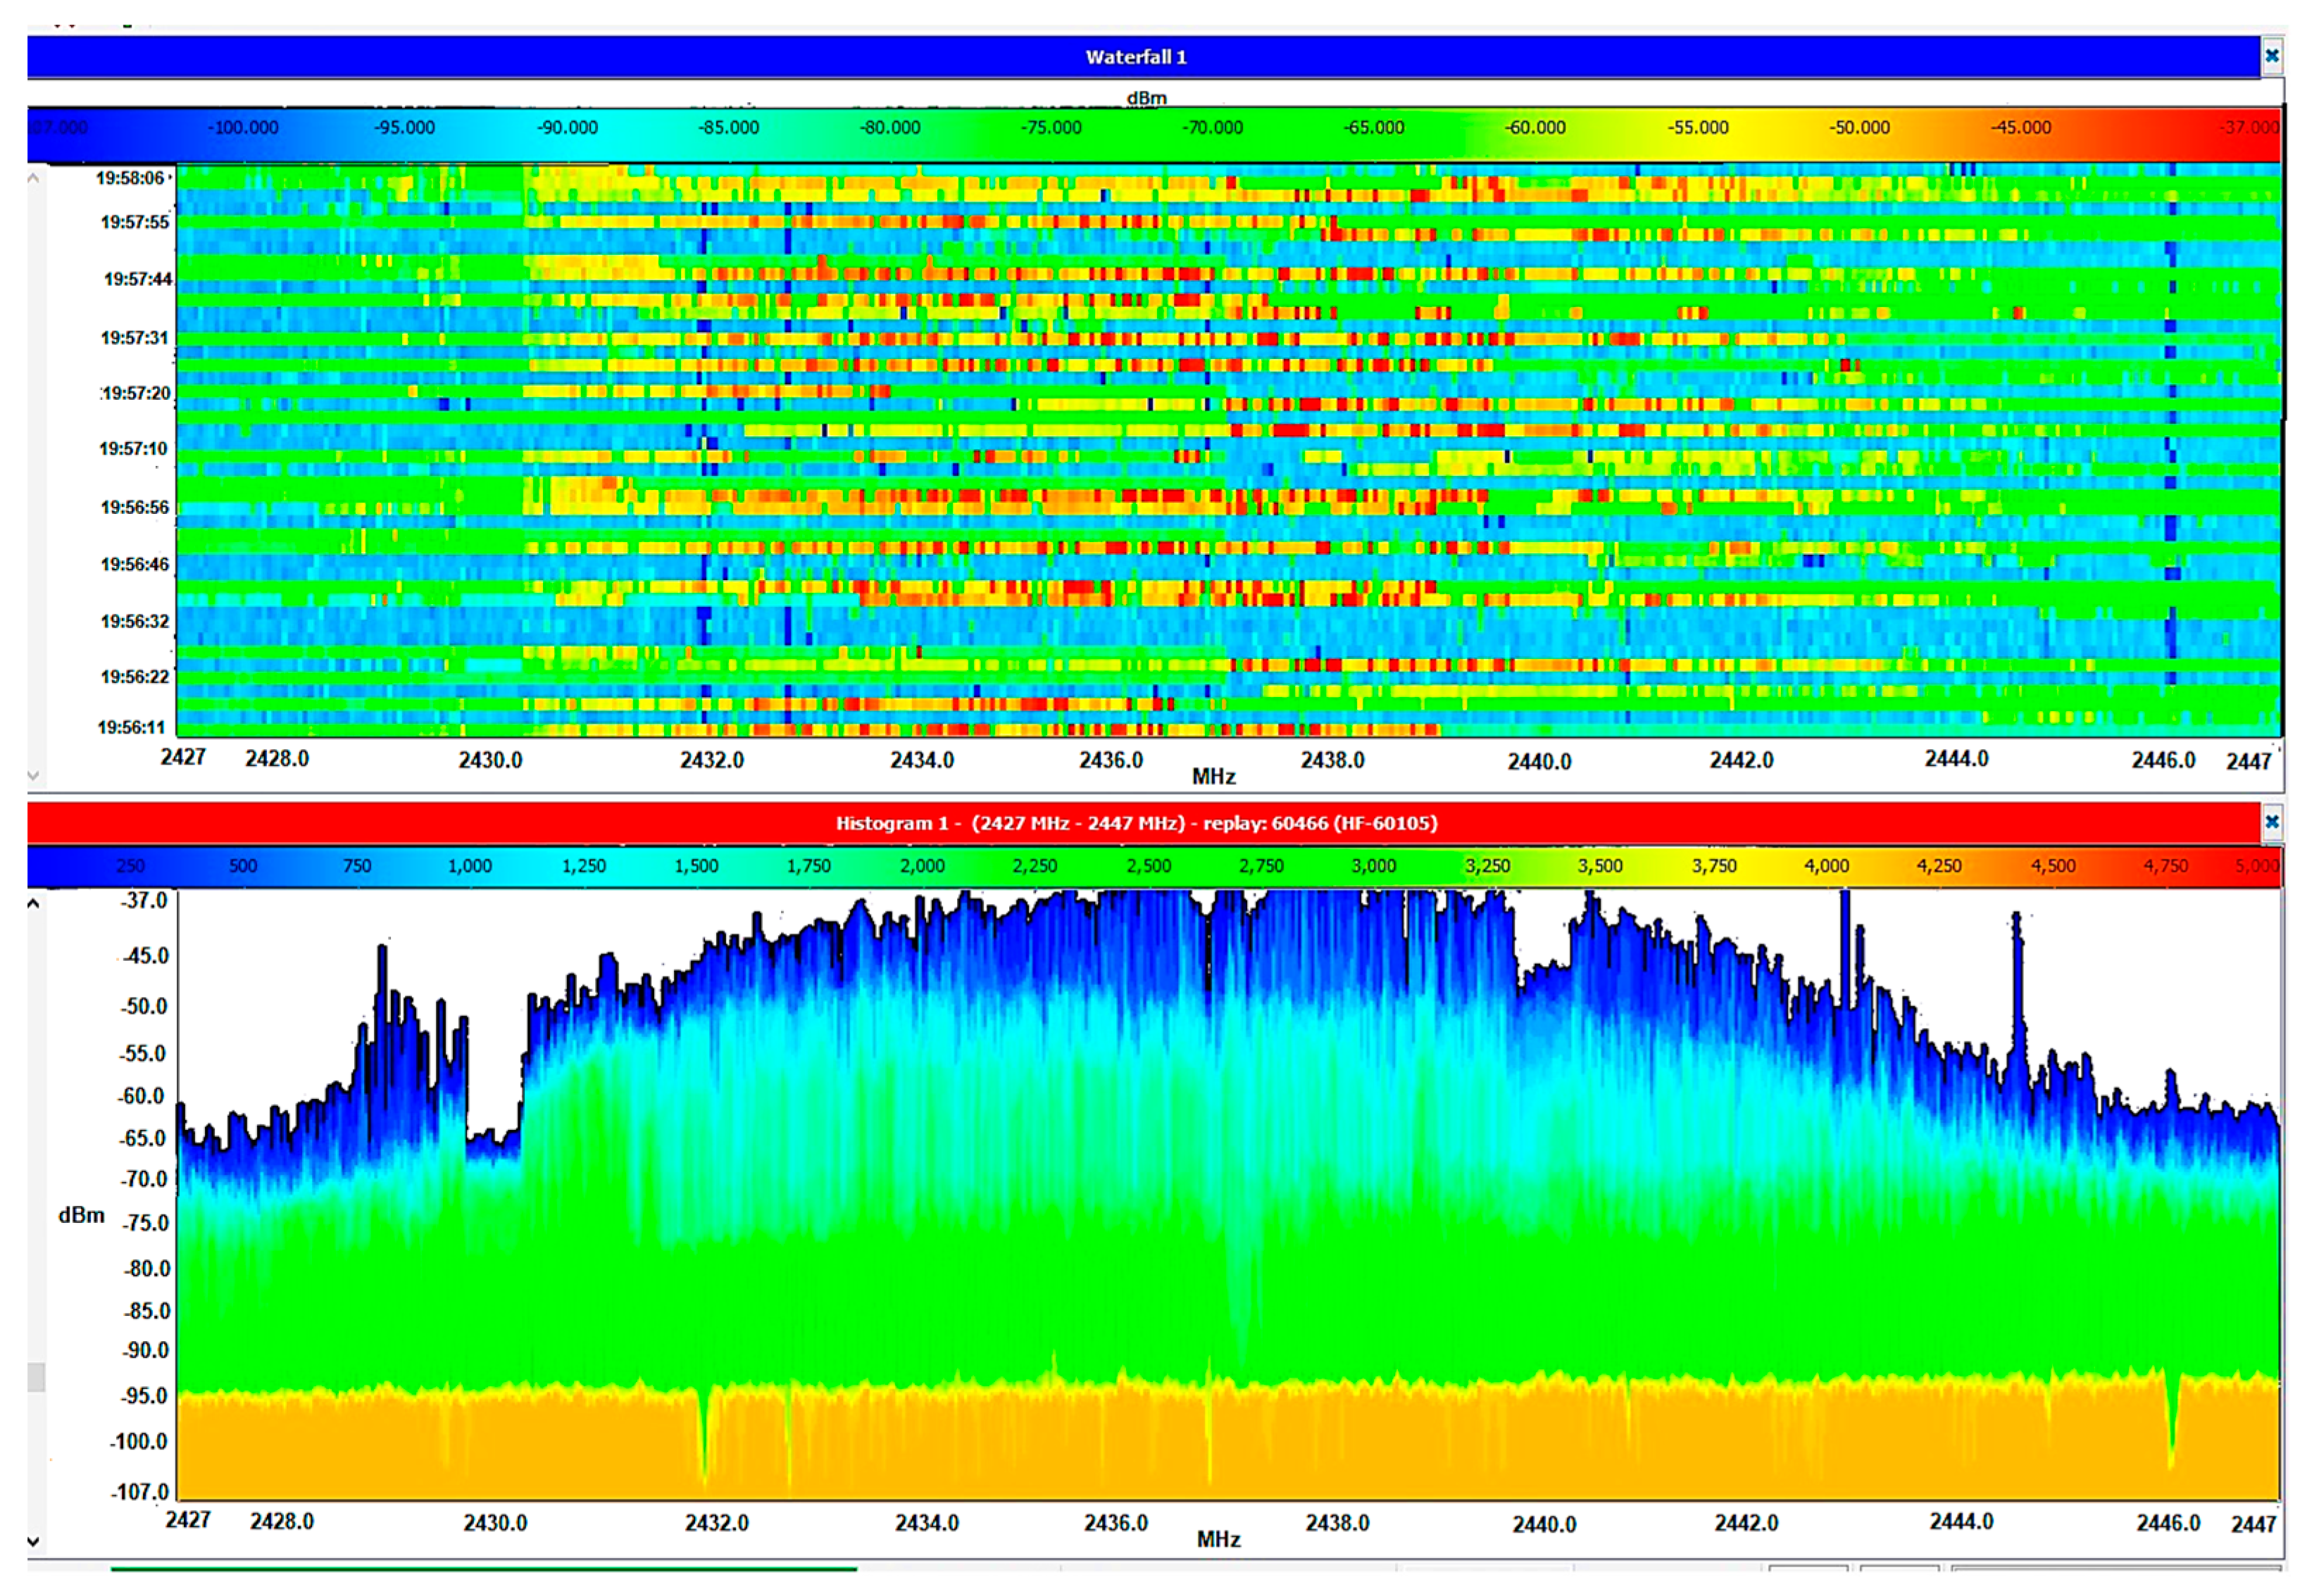
Task: Click 4,500 on the histogram count color scale
Action: click(2052, 866)
